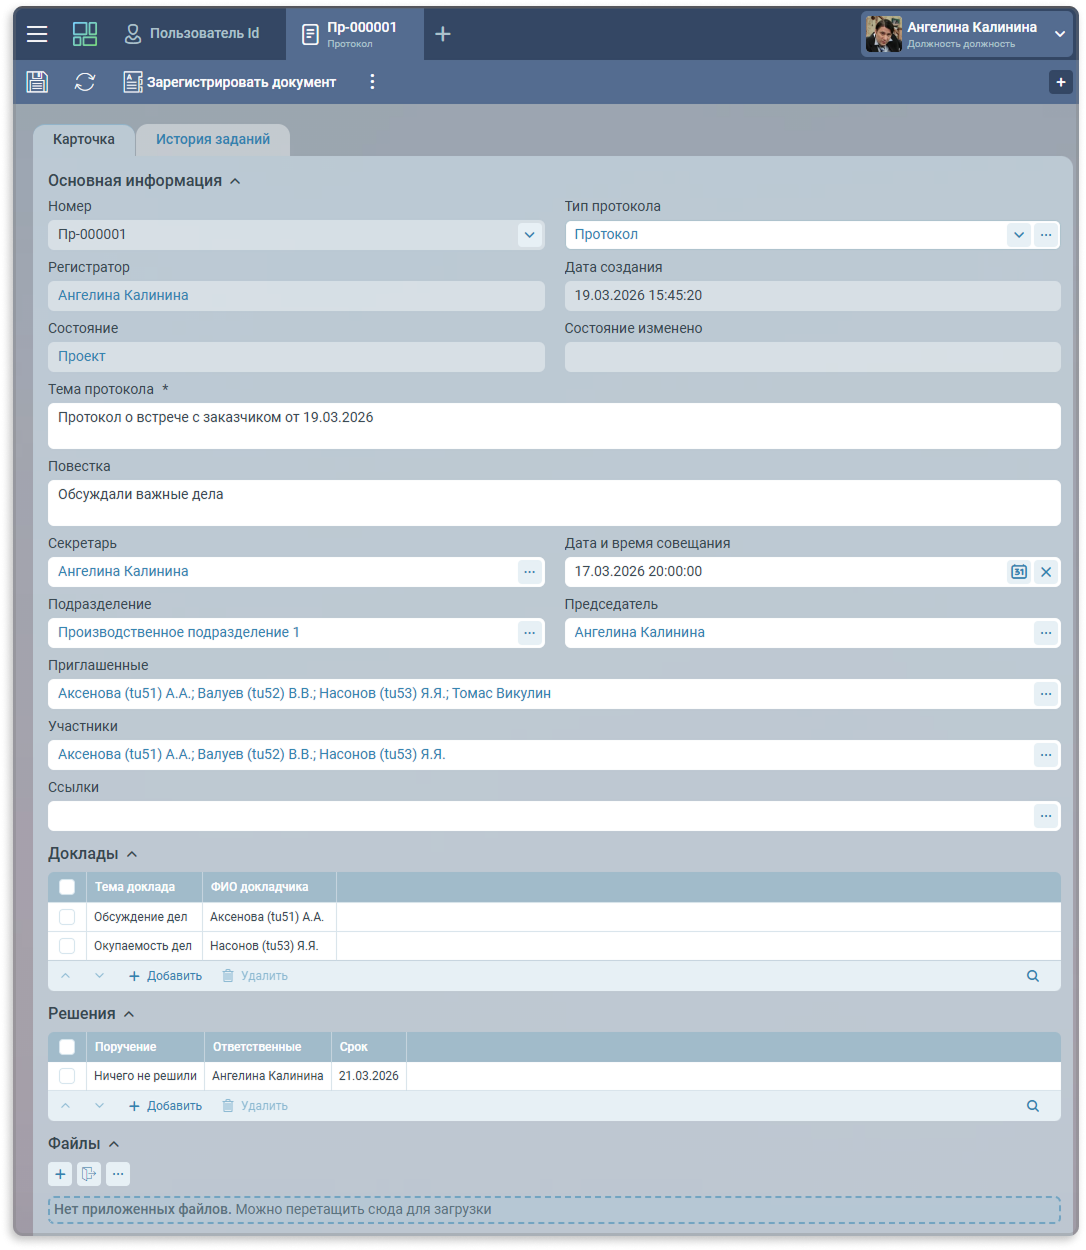Click Зарегистрировать документ button
Image resolution: width=1086 pixels, height=1250 pixels.
(x=230, y=82)
